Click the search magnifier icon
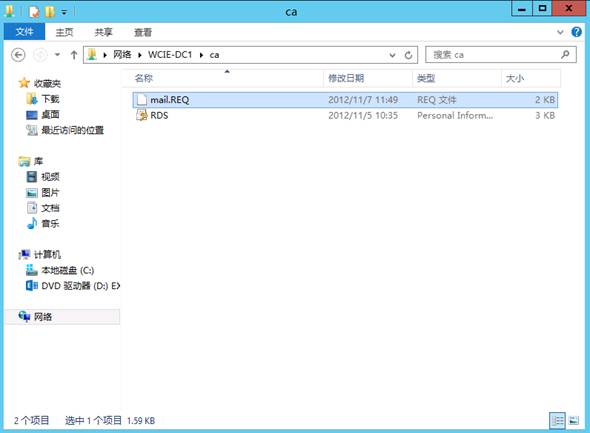Screen dimensions: 590x433 (x=565, y=55)
